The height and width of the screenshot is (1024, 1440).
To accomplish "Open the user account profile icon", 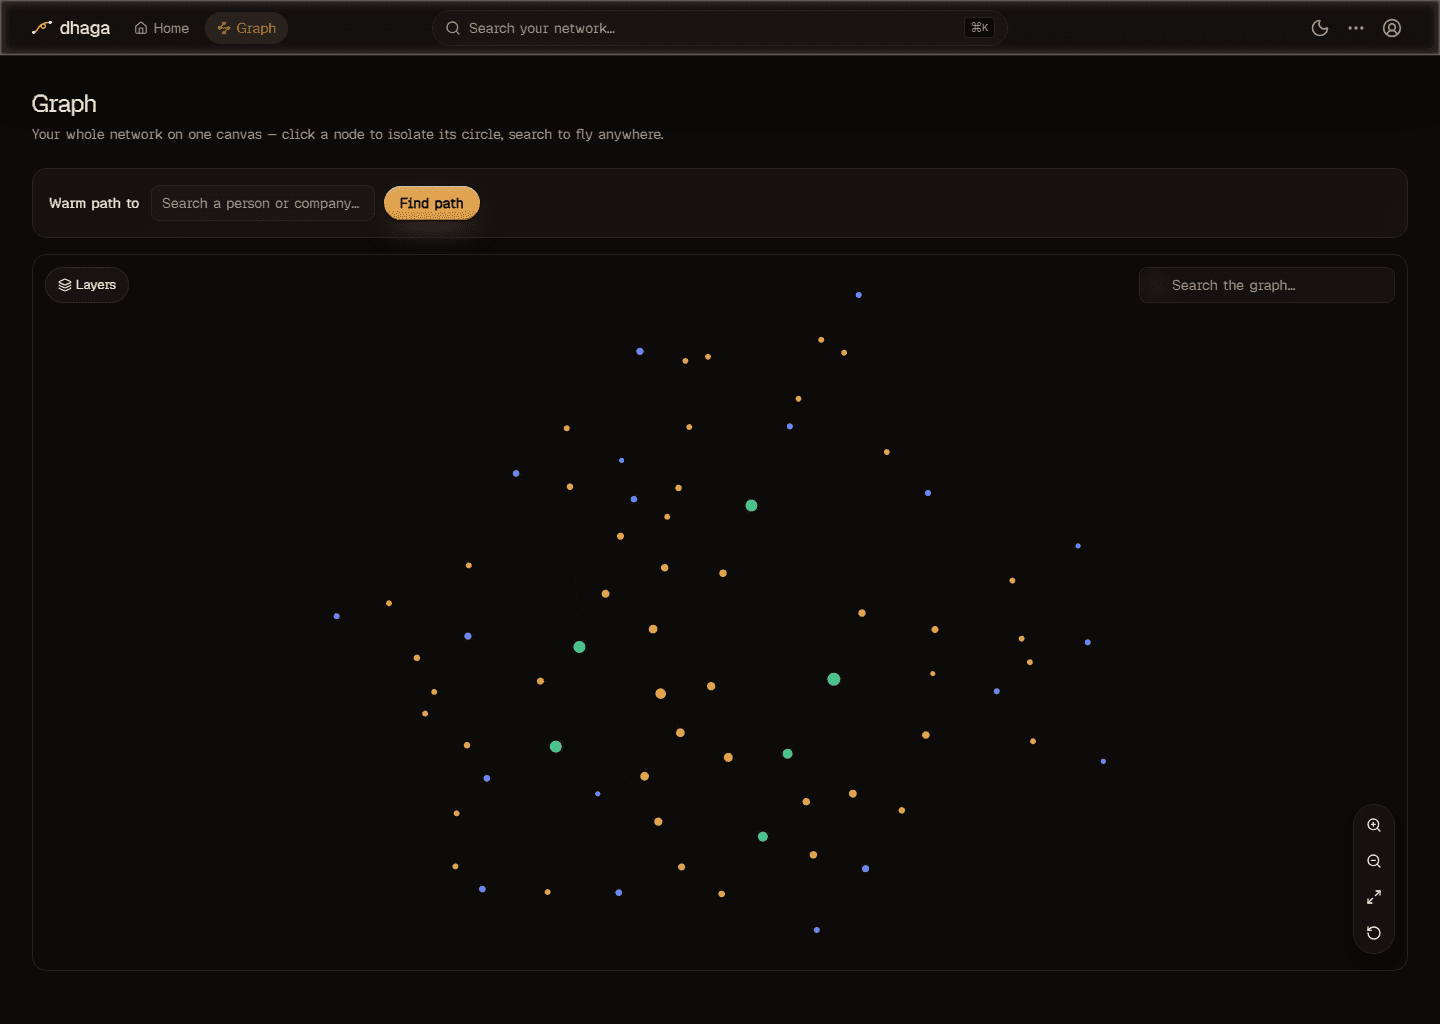I will coord(1392,28).
